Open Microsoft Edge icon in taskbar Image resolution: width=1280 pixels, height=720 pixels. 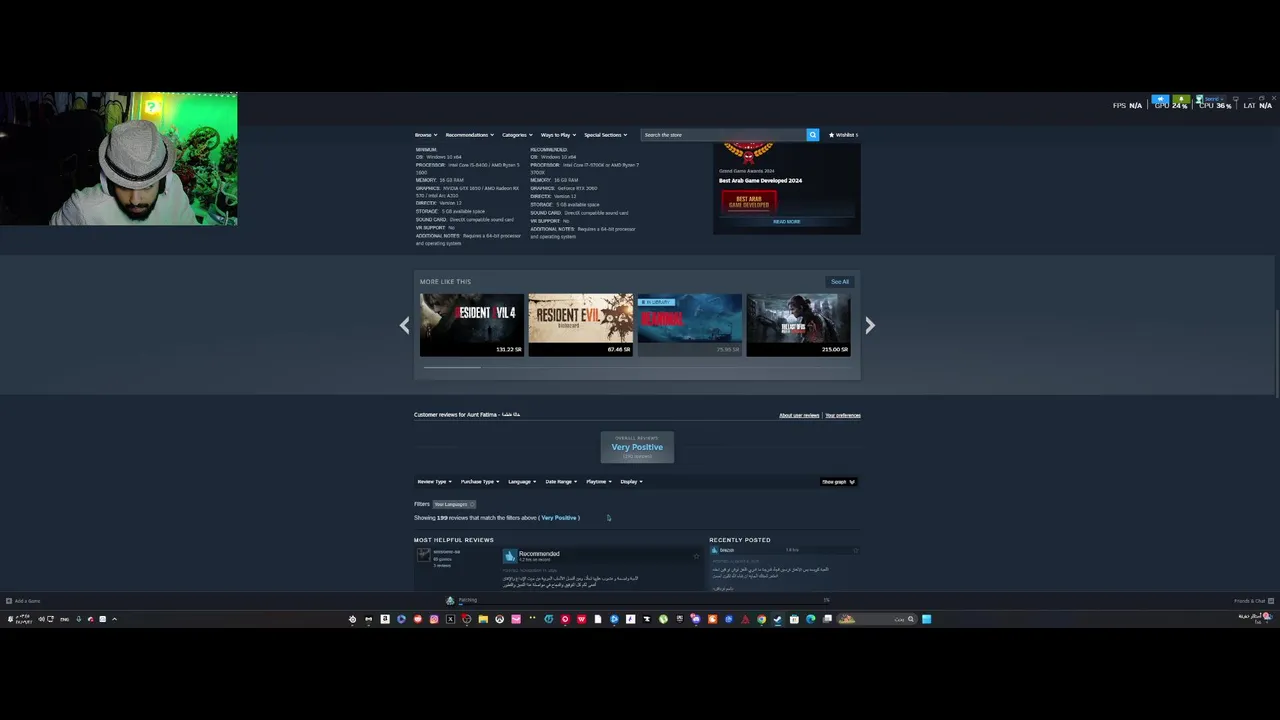pos(810,619)
